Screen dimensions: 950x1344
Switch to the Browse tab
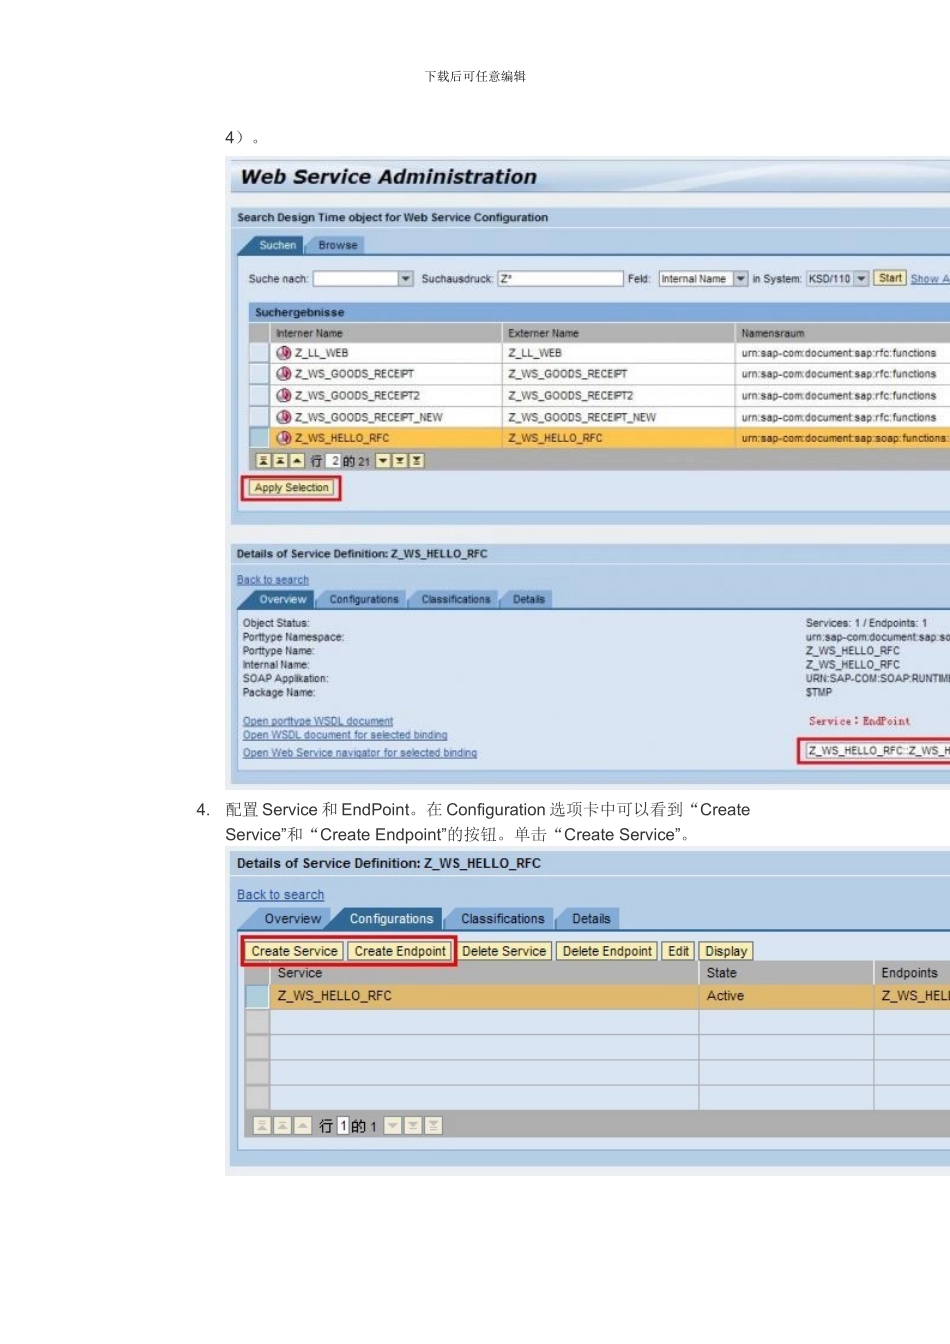337,245
